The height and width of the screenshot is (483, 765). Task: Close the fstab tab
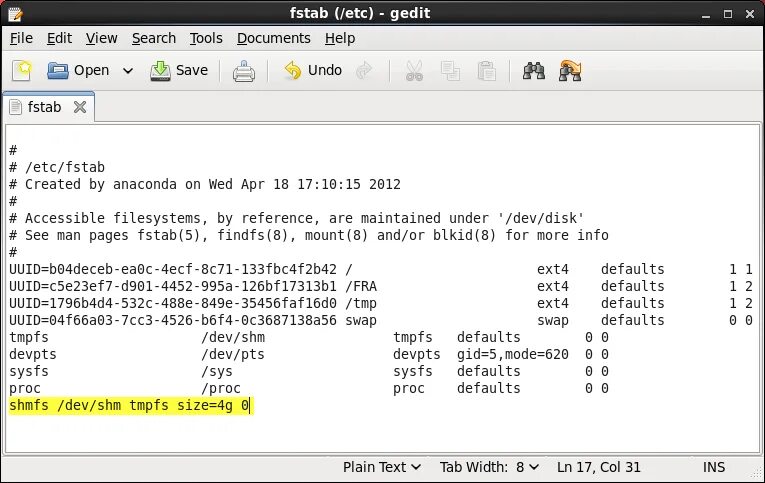(80, 107)
